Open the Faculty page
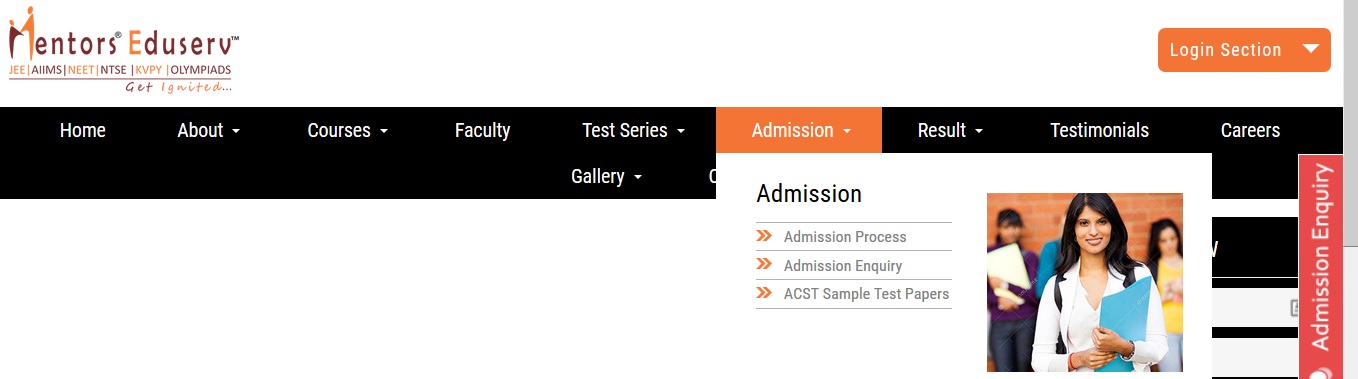Screen dimensions: 1358x379 pyautogui.click(x=482, y=130)
